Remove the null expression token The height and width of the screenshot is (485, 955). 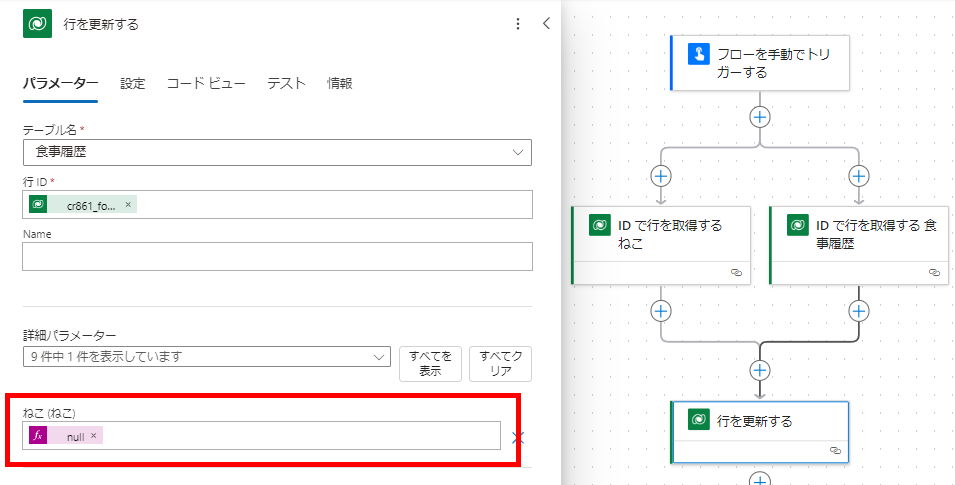[x=93, y=436]
